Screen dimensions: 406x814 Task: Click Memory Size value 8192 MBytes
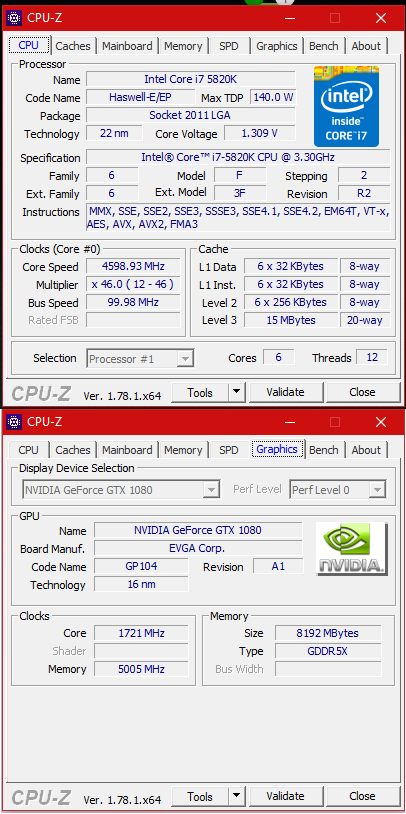tap(328, 633)
